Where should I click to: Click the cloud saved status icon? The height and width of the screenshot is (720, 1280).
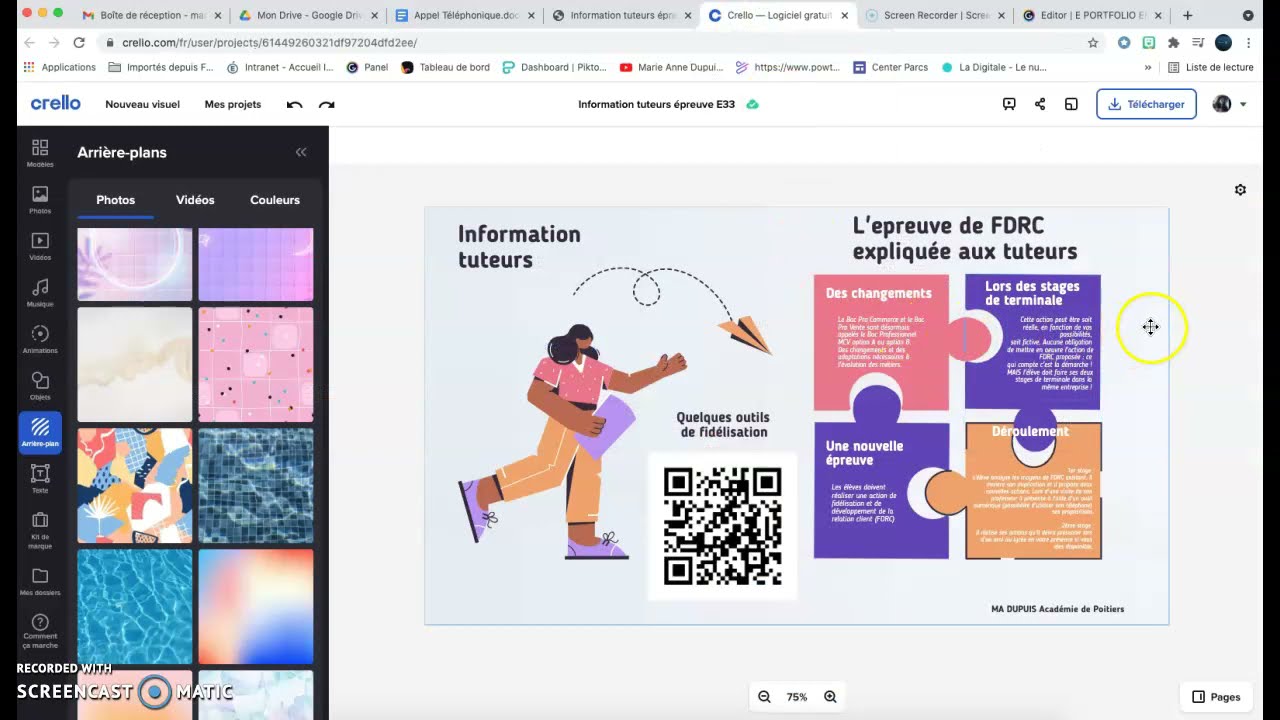click(x=752, y=104)
